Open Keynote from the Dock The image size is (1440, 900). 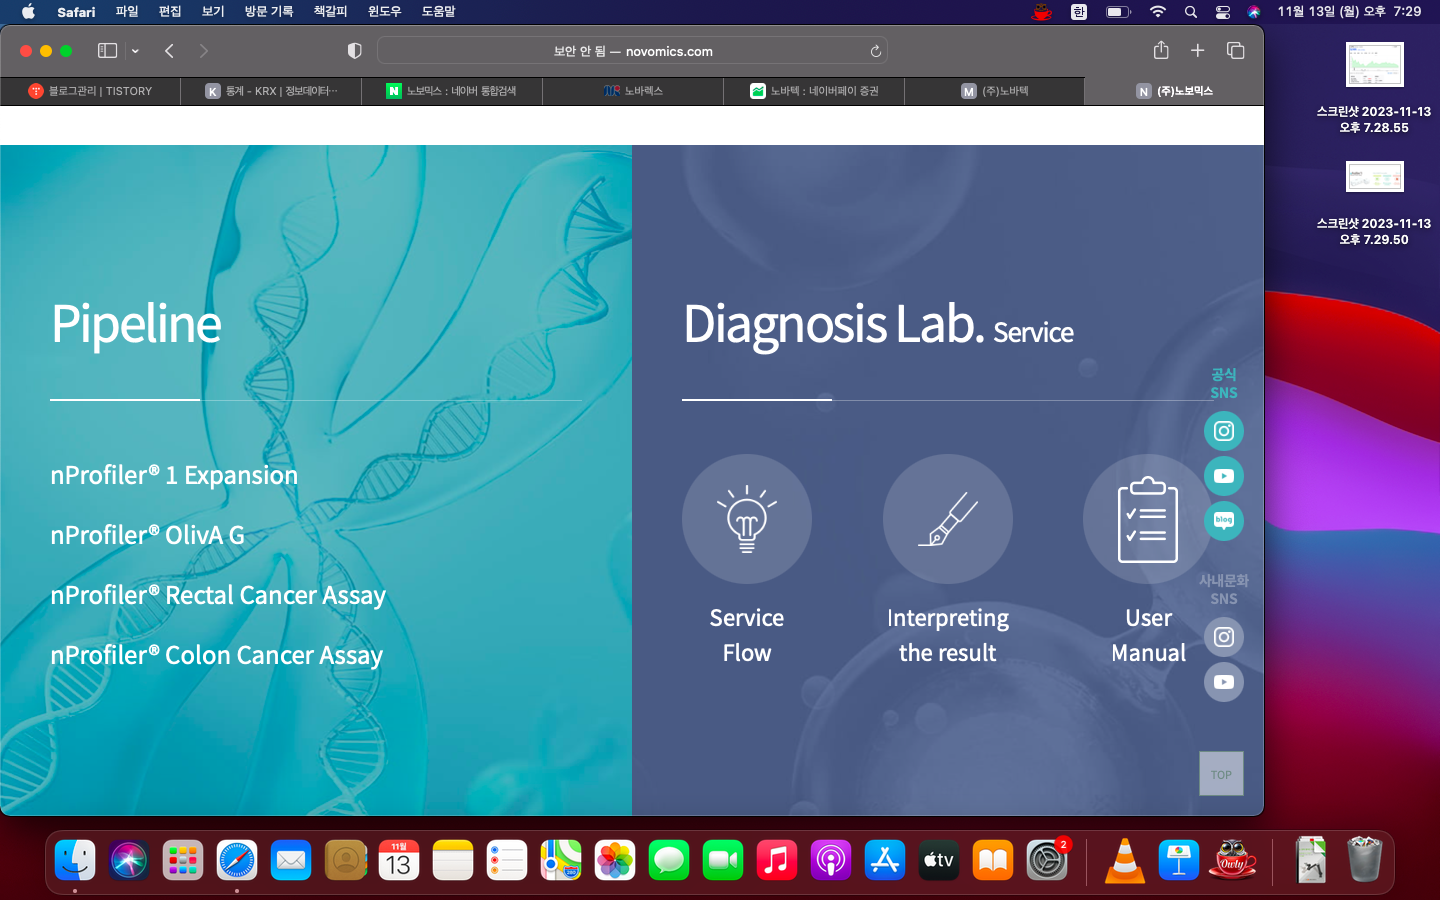(x=1179, y=860)
